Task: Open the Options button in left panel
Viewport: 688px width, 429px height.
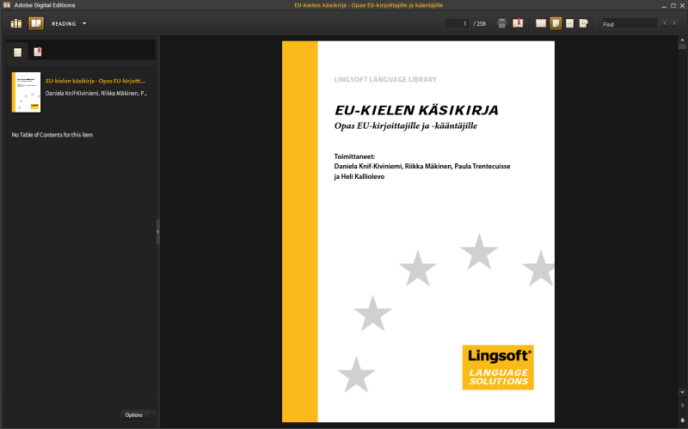Action: tap(137, 415)
